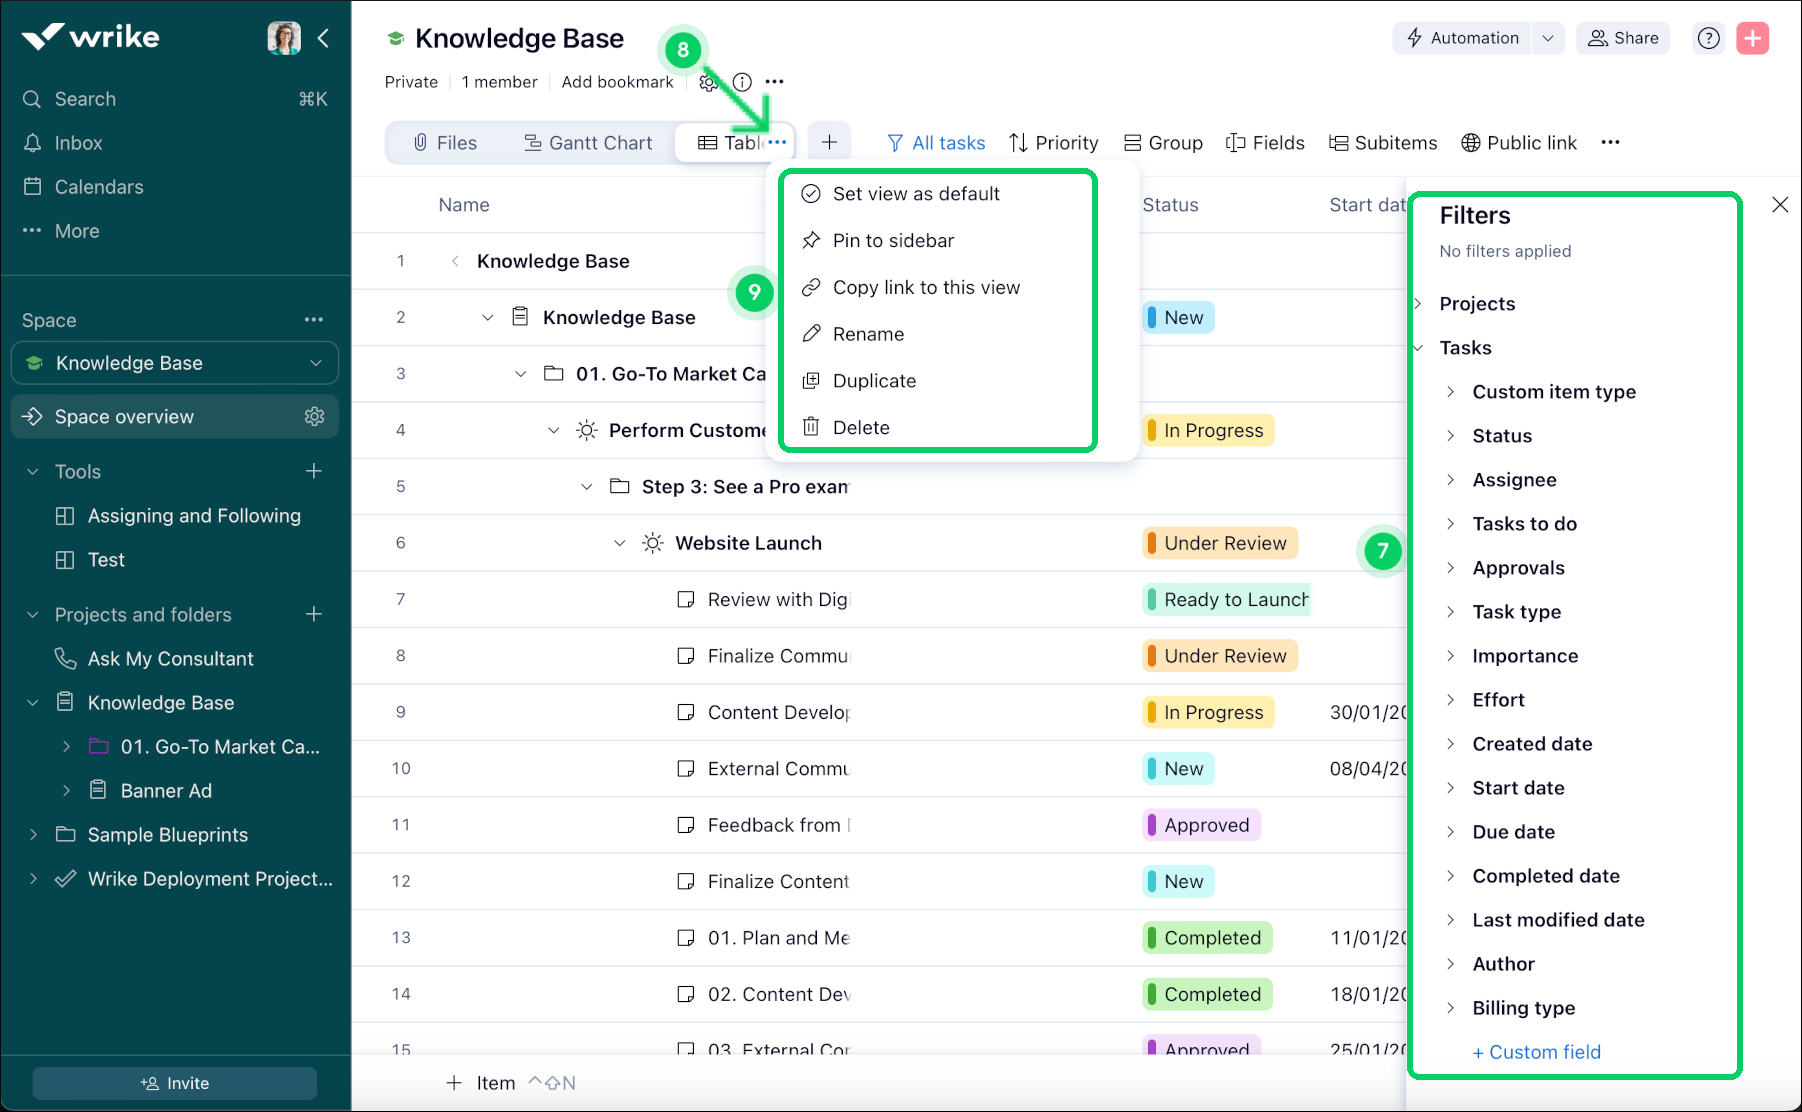Click the Custom field link in Filters
This screenshot has width=1802, height=1112.
[x=1537, y=1051]
